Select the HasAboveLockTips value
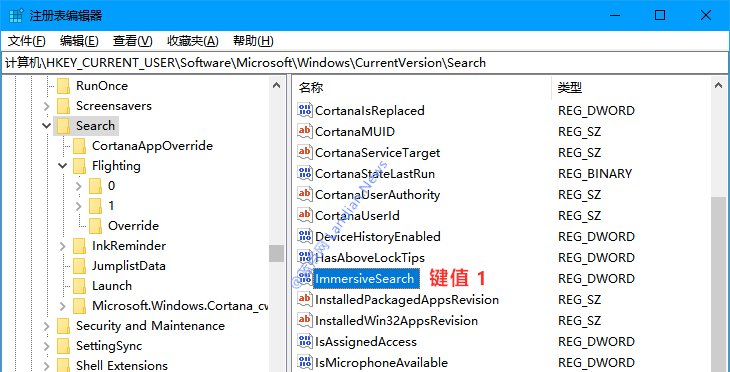 (370, 257)
